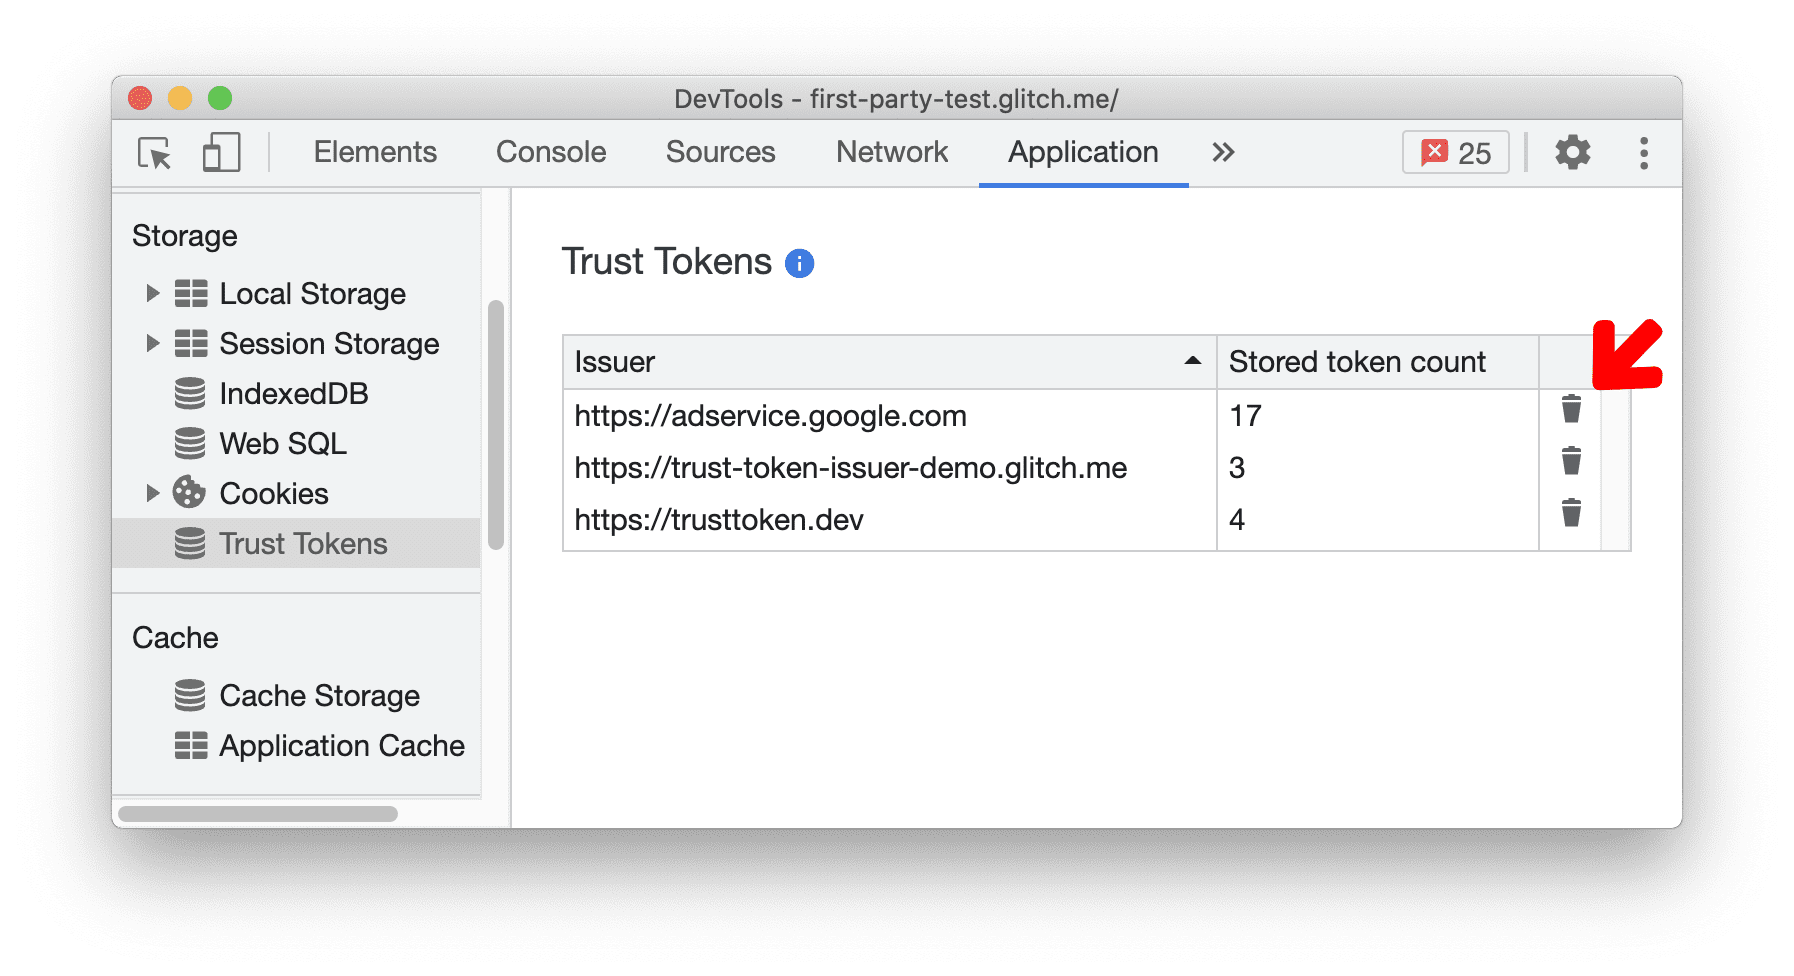
Task: Open the Elements panel
Action: pos(375,152)
